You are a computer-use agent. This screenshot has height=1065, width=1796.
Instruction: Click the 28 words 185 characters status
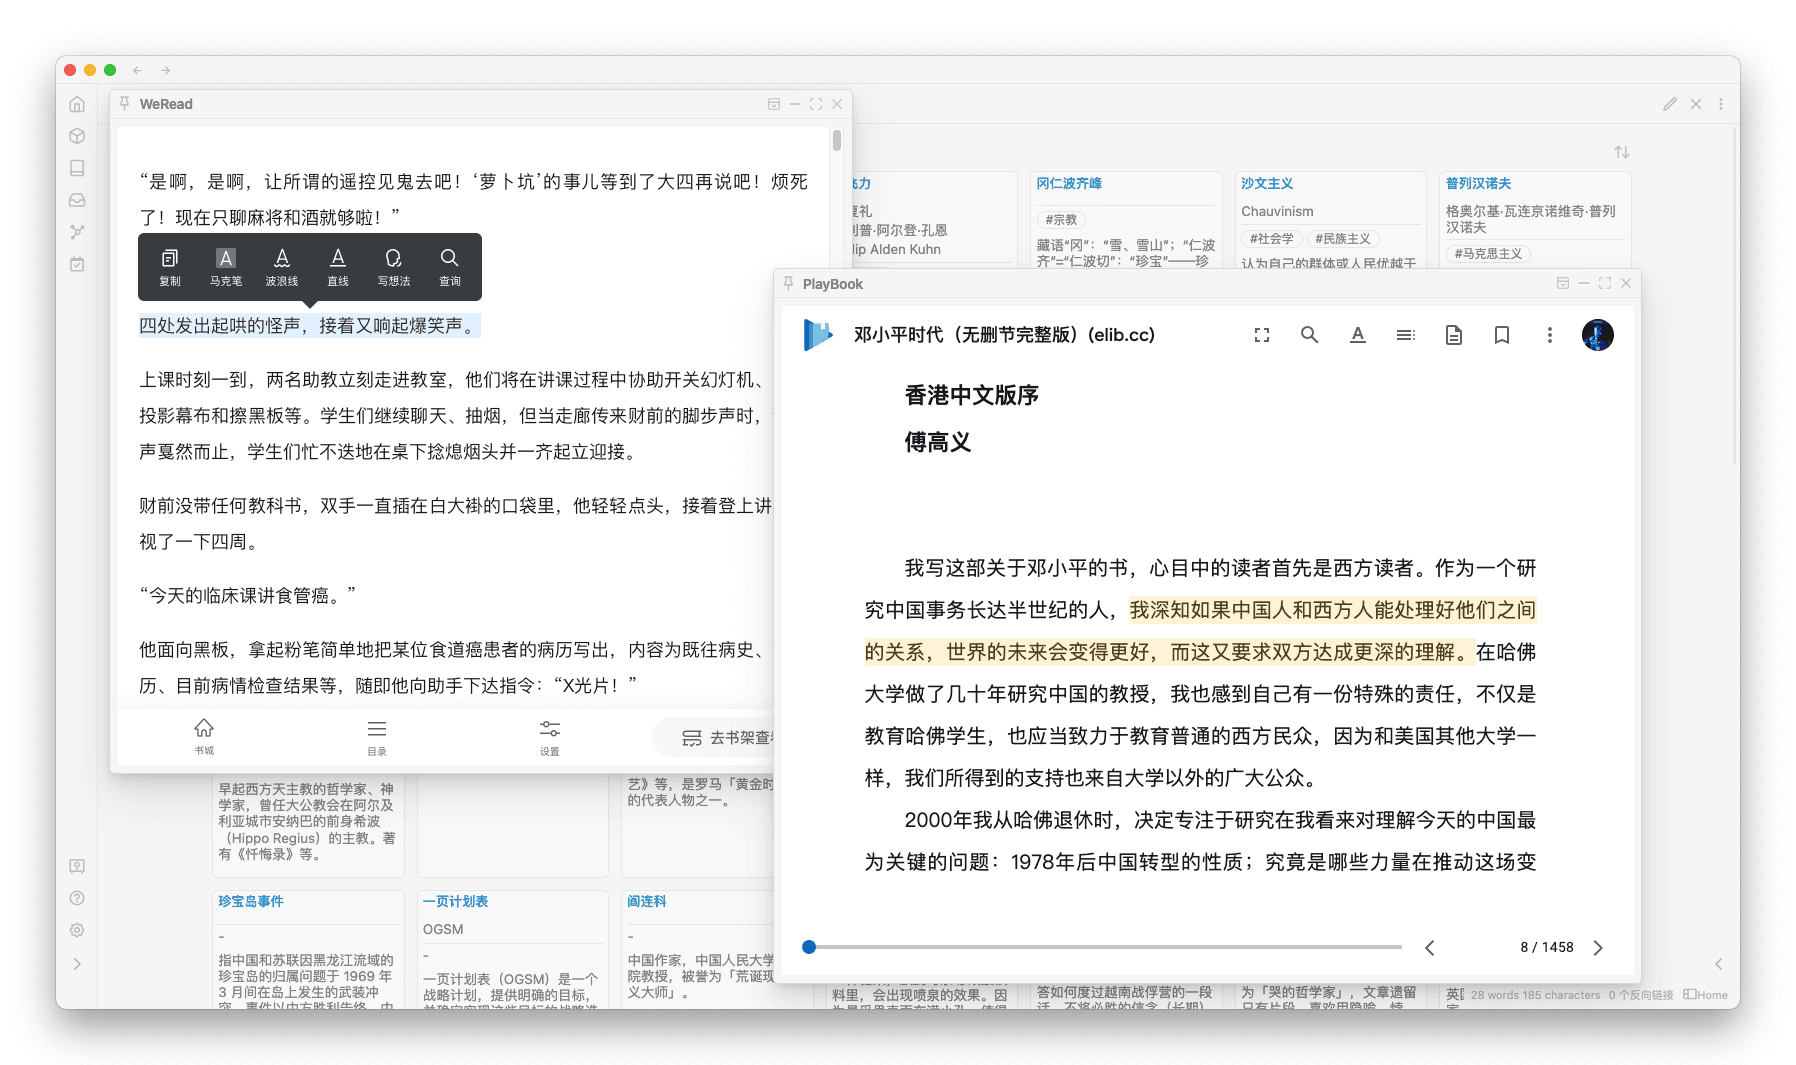[1535, 995]
